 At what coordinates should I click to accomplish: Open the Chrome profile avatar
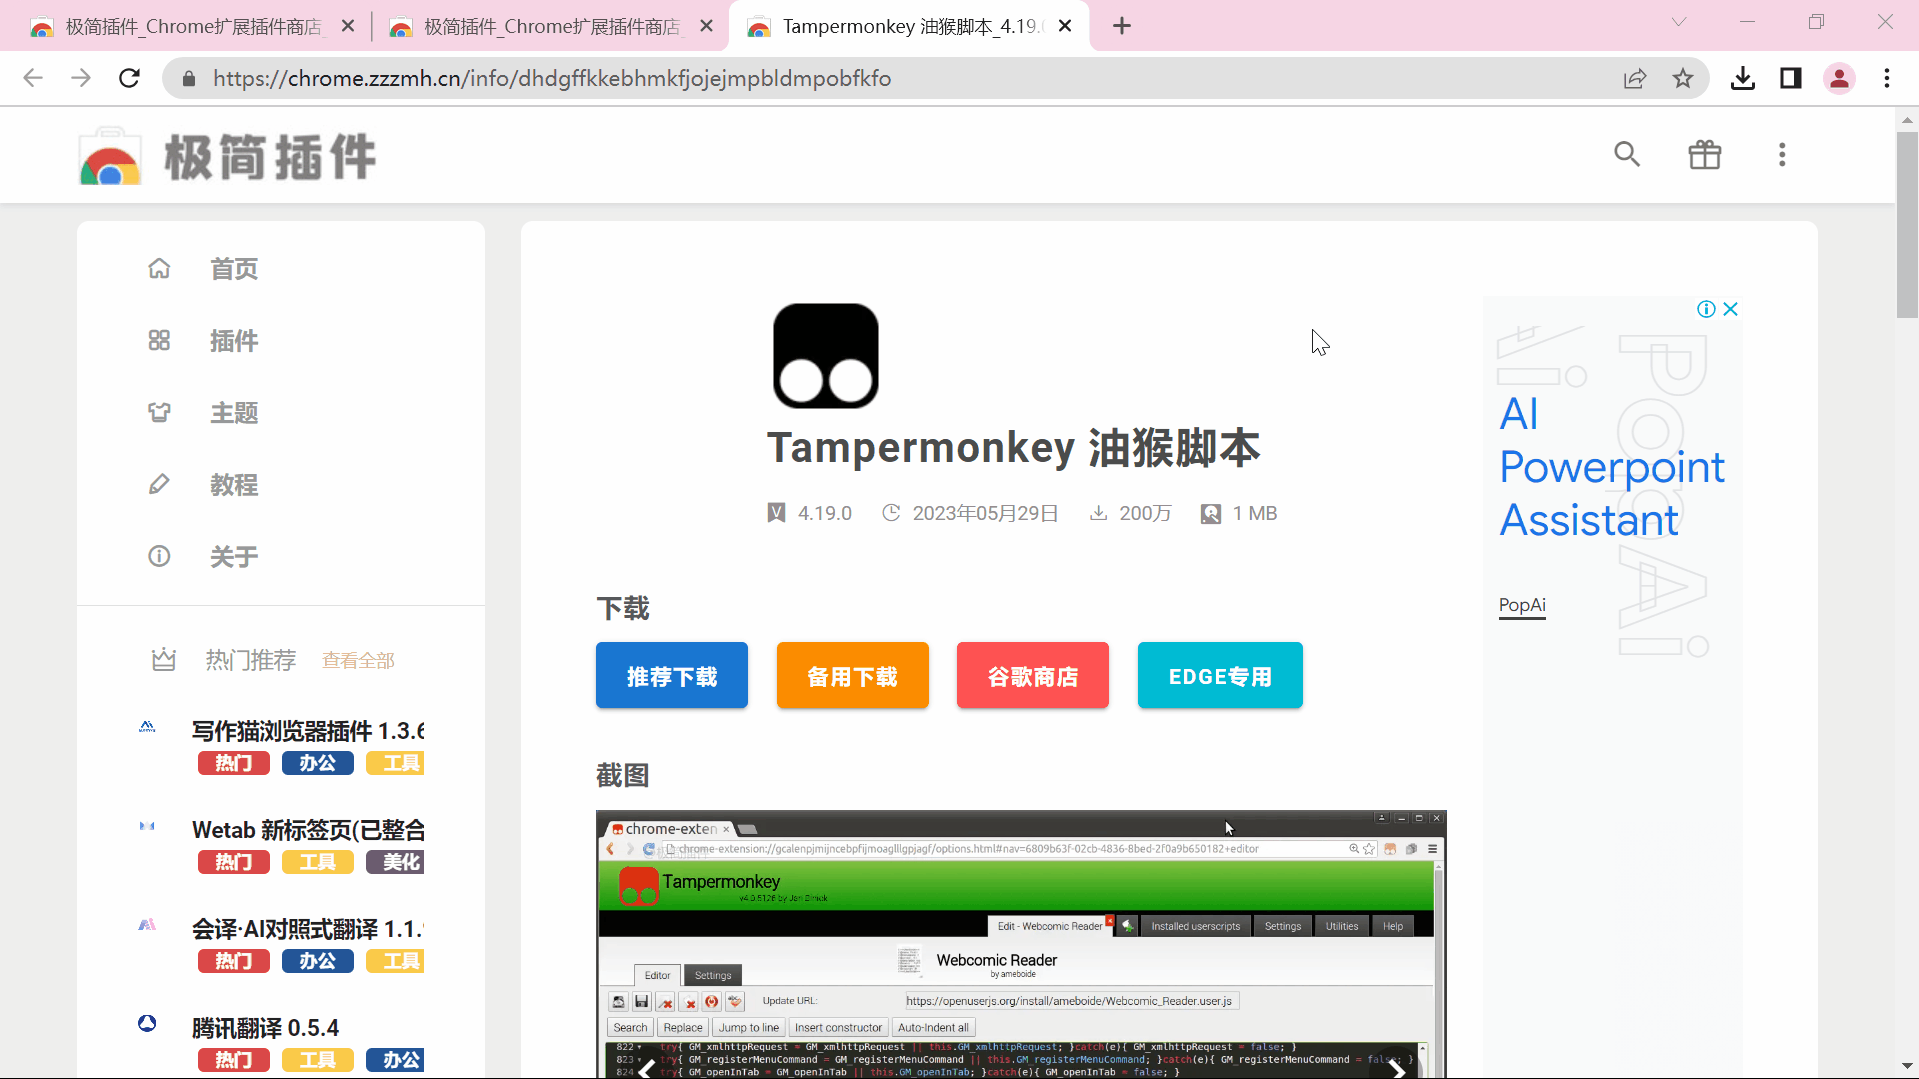(1839, 78)
